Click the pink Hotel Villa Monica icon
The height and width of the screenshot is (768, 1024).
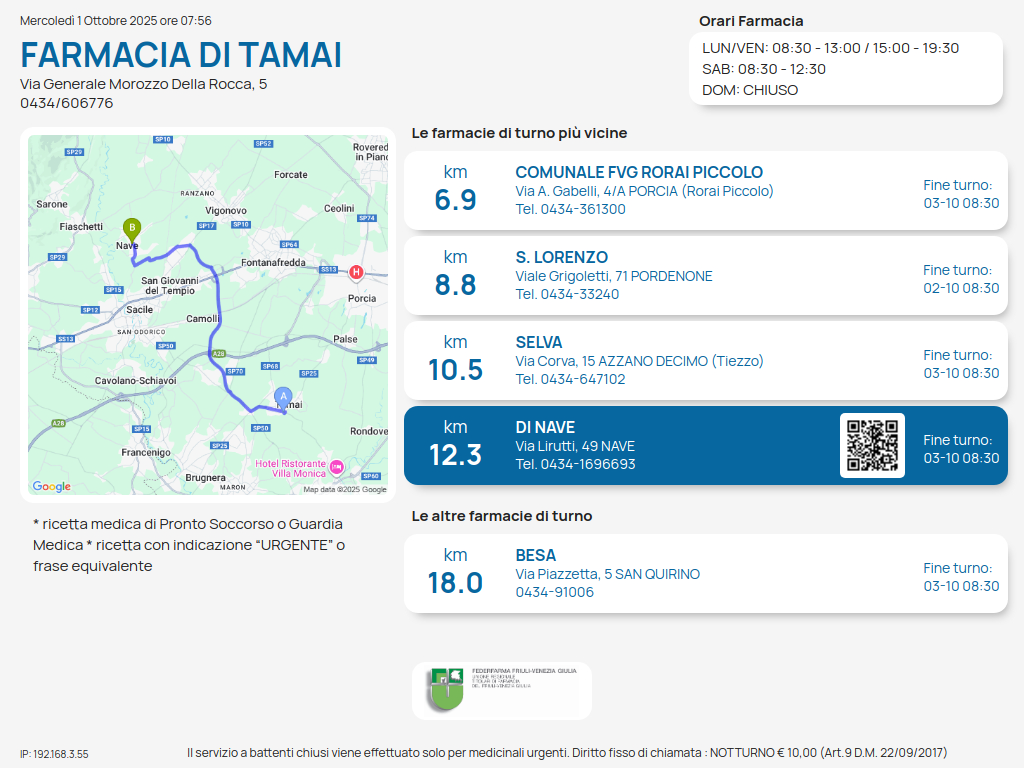(337, 466)
